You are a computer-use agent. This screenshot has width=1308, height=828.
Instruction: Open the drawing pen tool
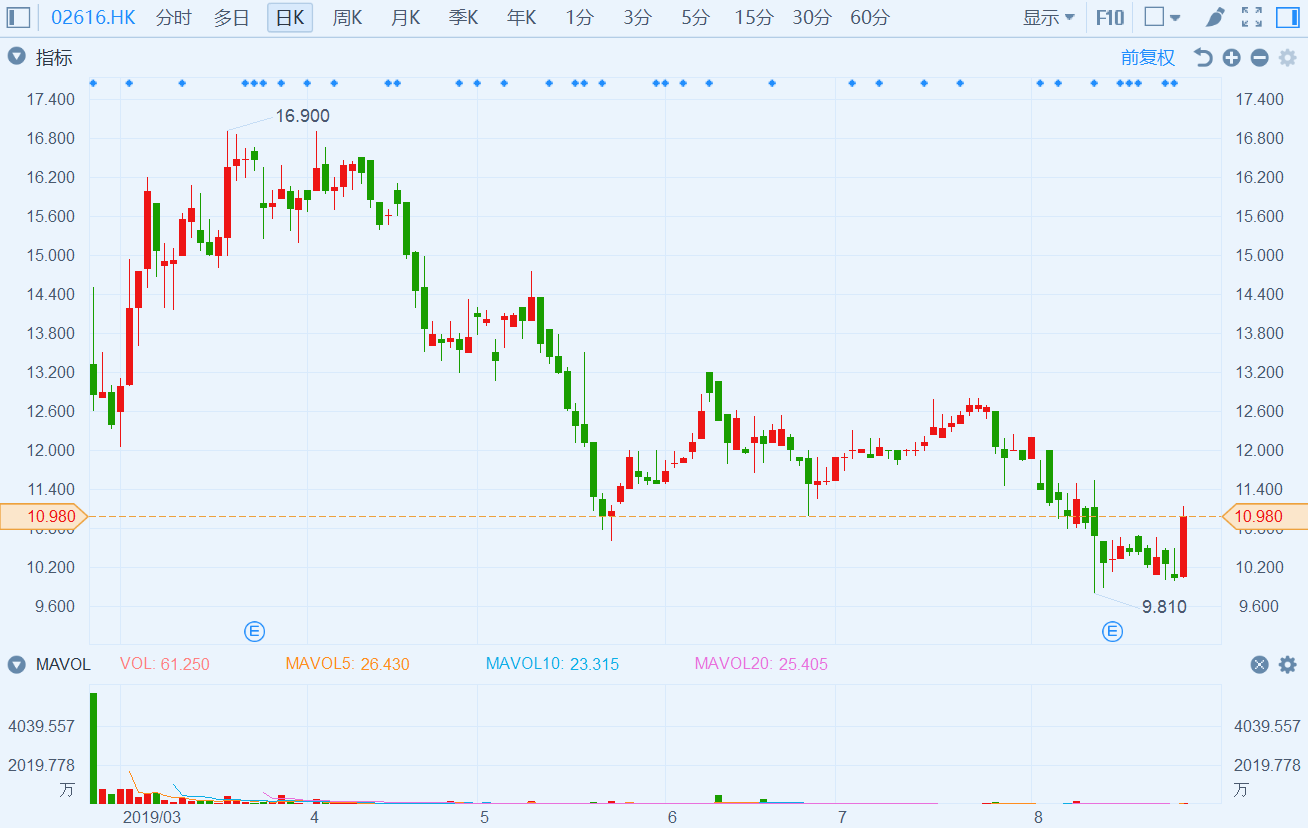(1215, 17)
